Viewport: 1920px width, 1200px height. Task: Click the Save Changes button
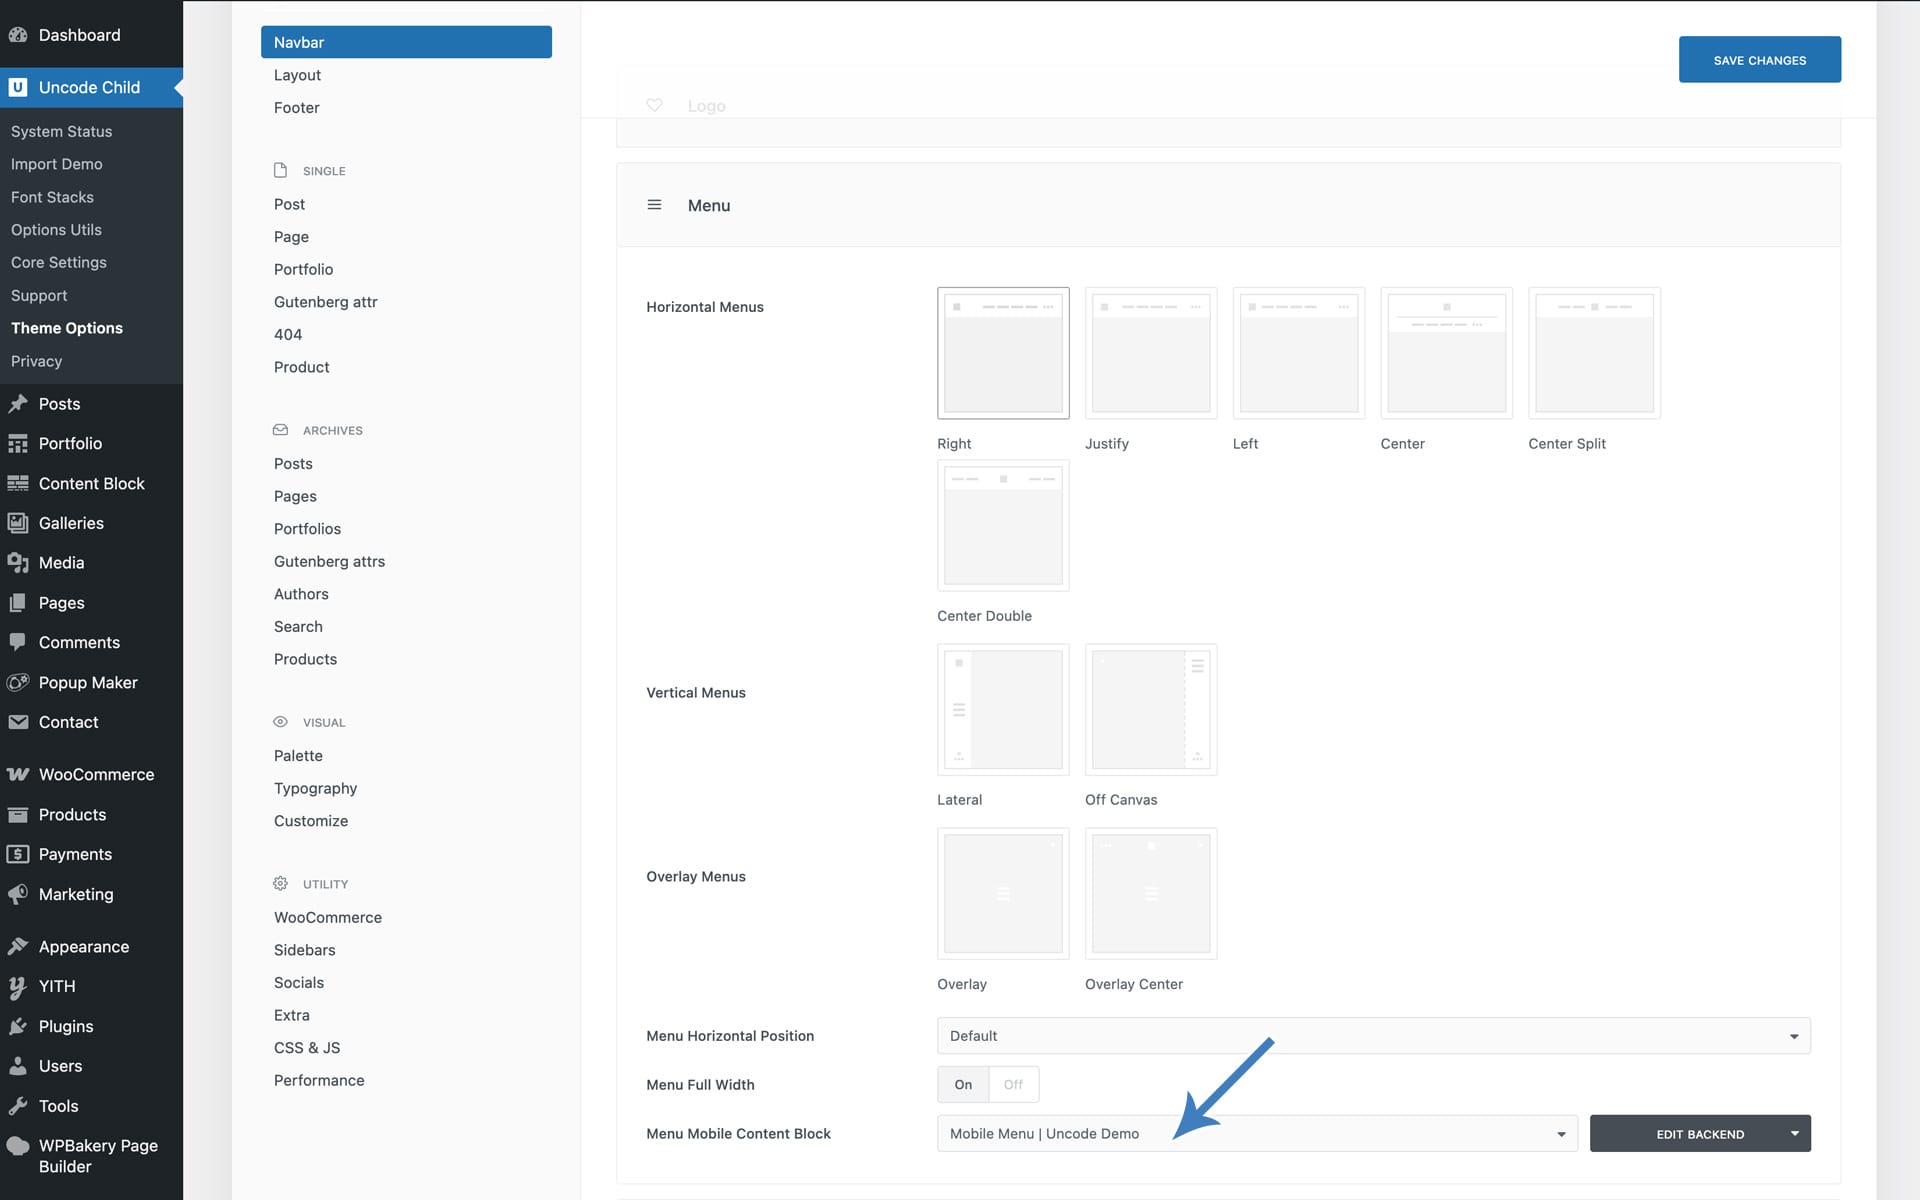pos(1759,60)
